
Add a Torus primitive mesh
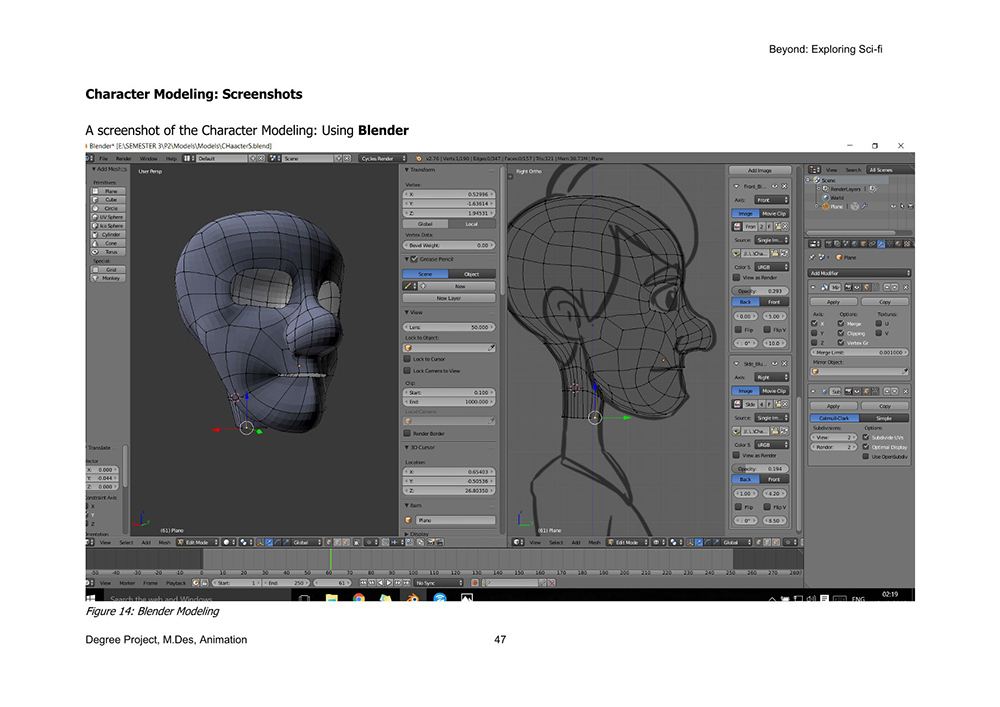click(108, 252)
